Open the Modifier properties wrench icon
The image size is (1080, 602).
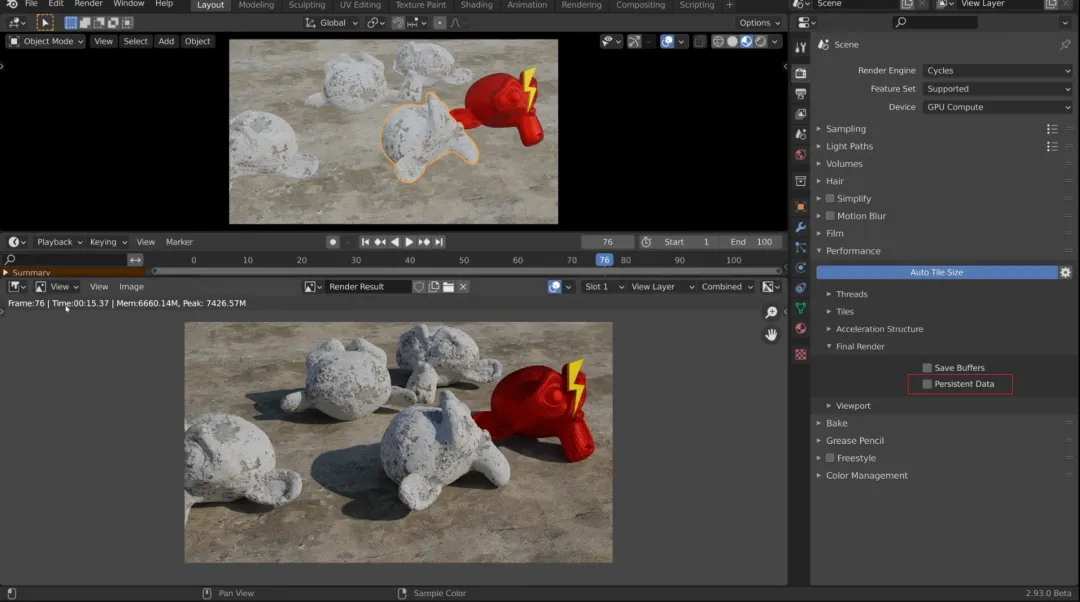(x=800, y=227)
